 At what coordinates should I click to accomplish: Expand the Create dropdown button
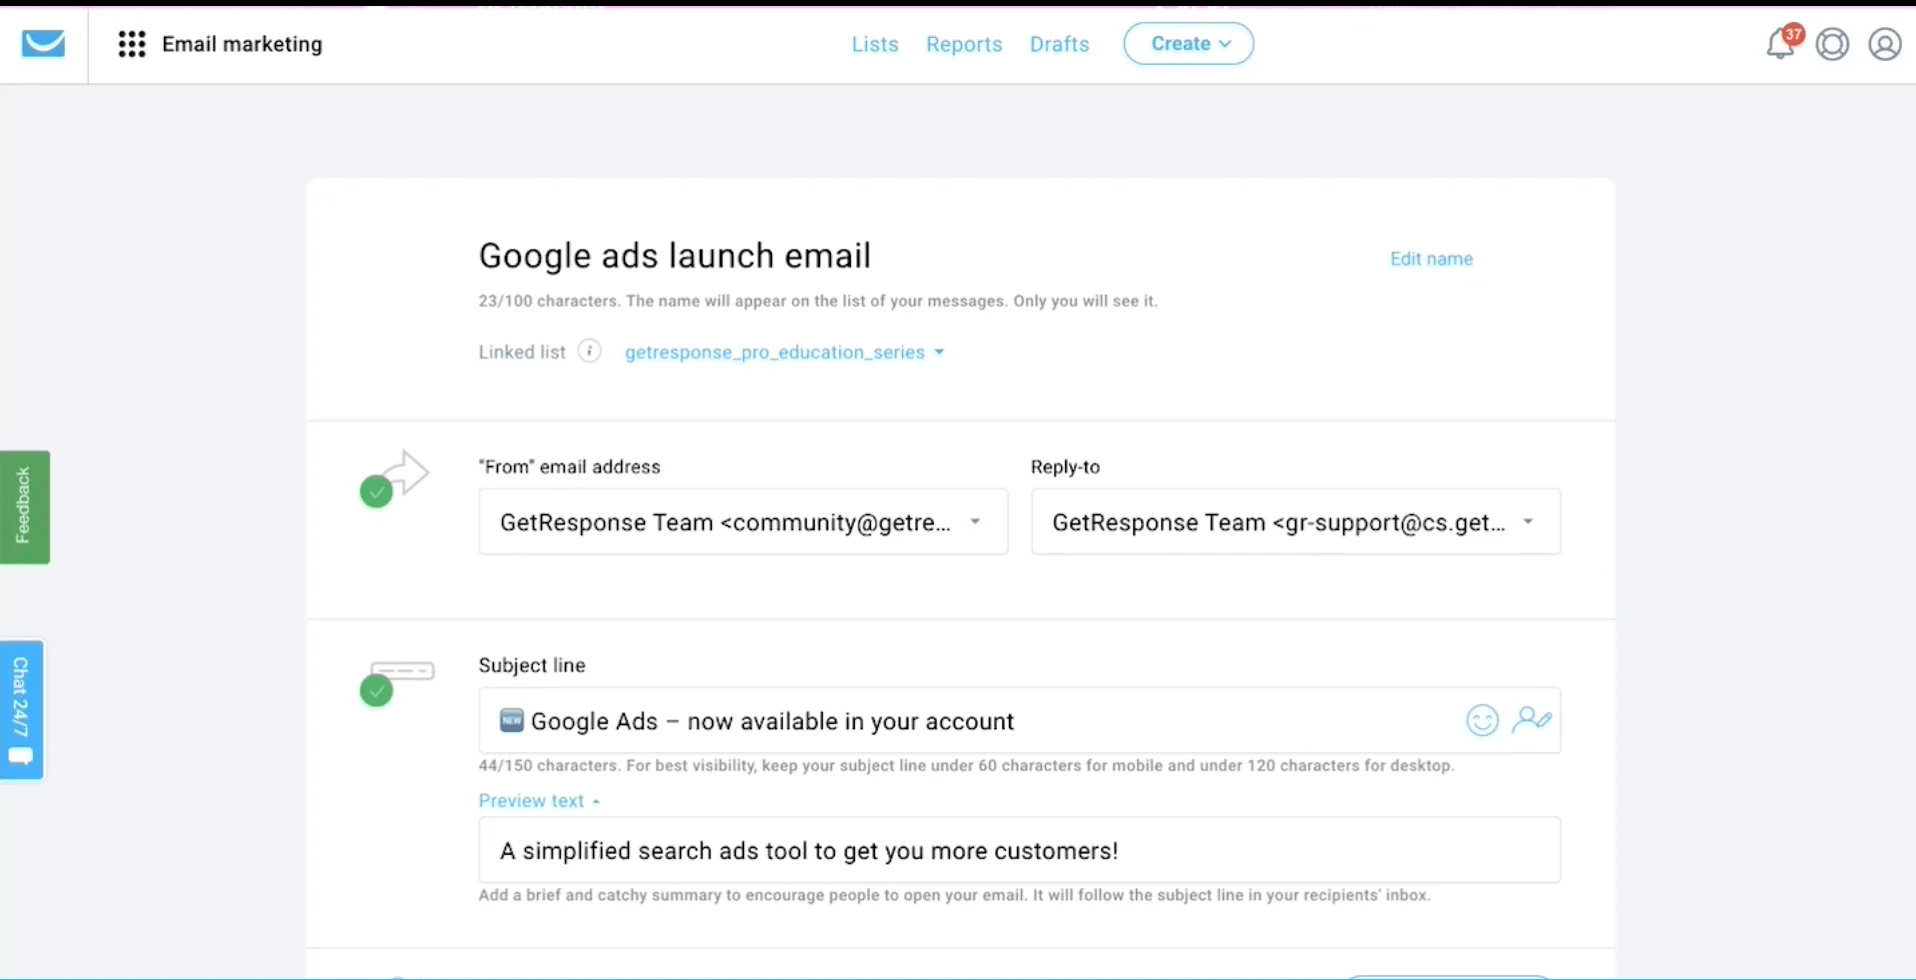[1188, 44]
